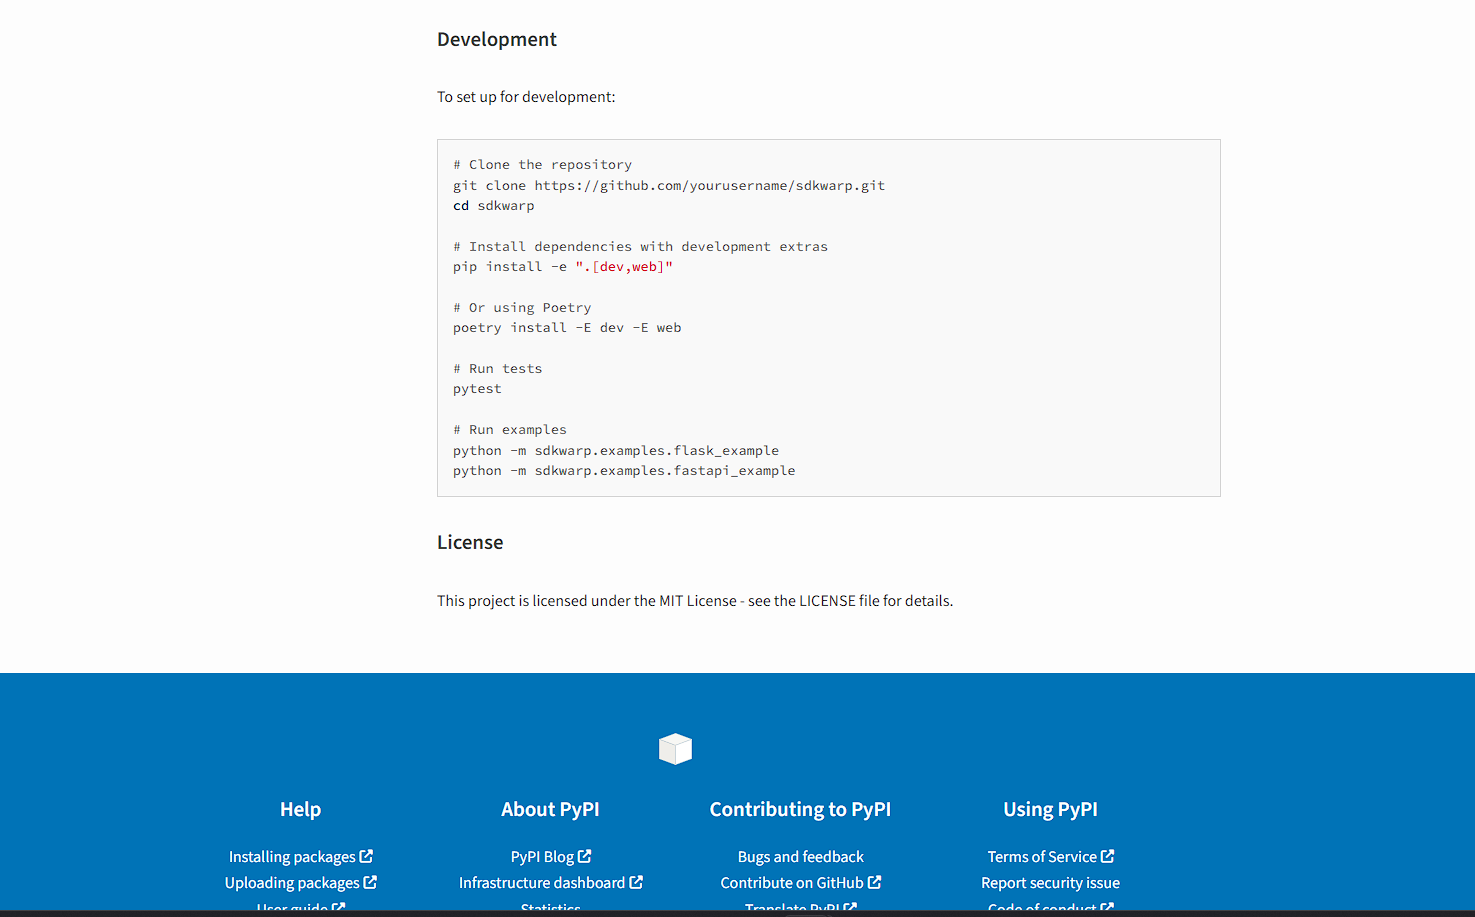This screenshot has width=1475, height=917.
Task: Click the About PyPI footer heading
Action: [551, 809]
